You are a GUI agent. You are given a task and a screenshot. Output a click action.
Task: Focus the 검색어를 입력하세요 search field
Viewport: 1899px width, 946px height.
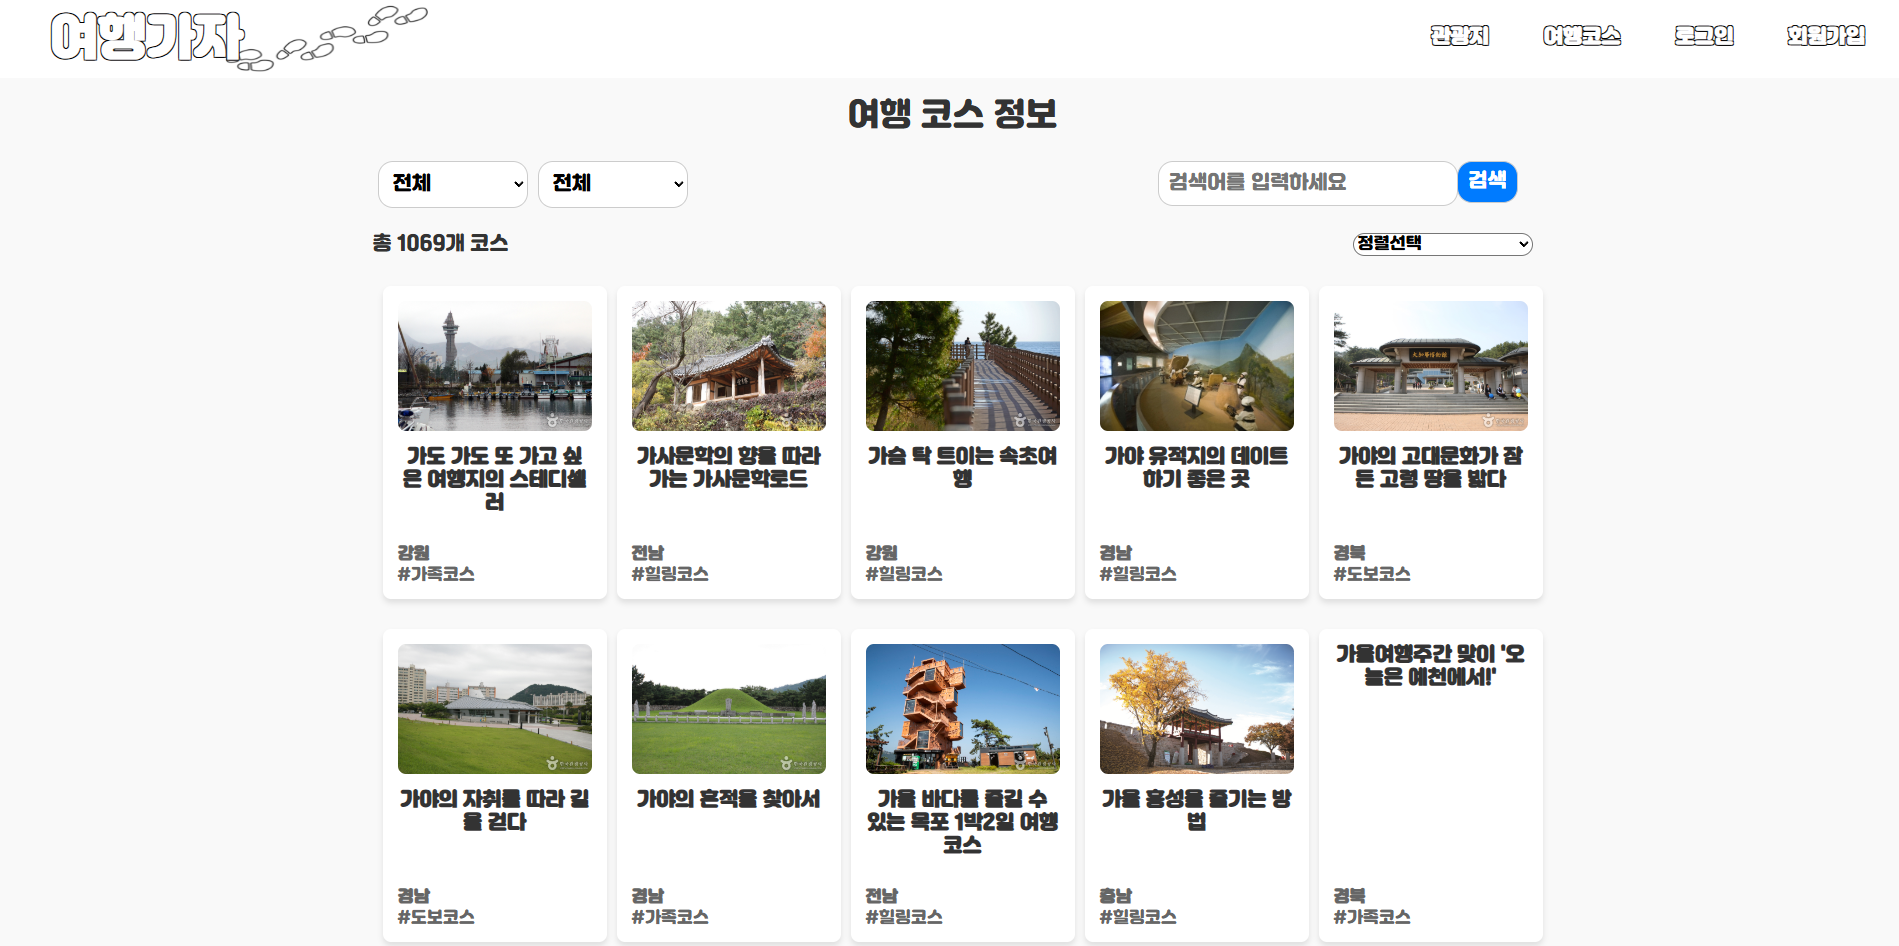[1307, 183]
